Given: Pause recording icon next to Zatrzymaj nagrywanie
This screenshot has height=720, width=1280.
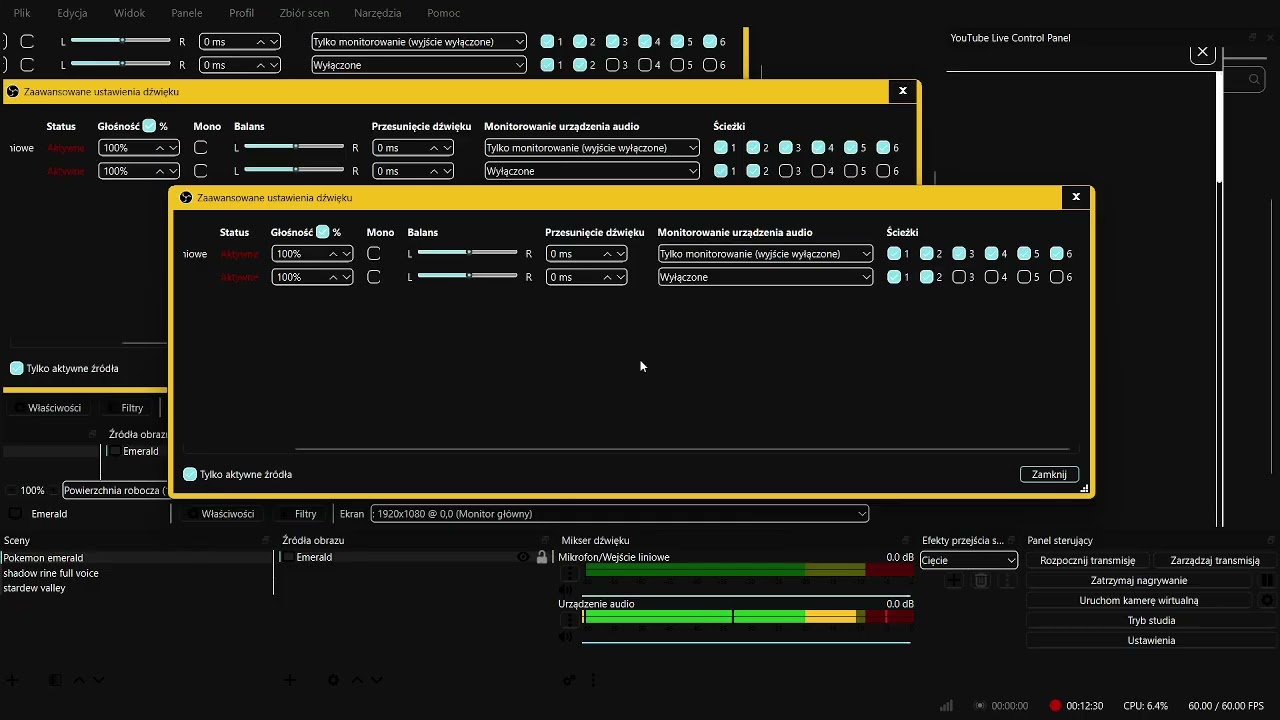Looking at the screenshot, I should [1267, 580].
